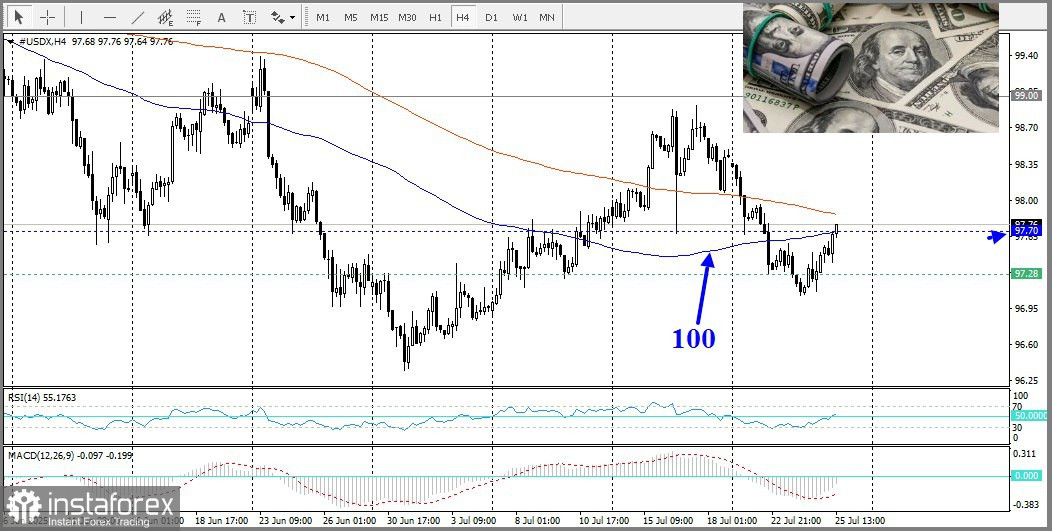Click the 25 Jul 13:00 time label
Image resolution: width=1052 pixels, height=531 pixels.
860,521
